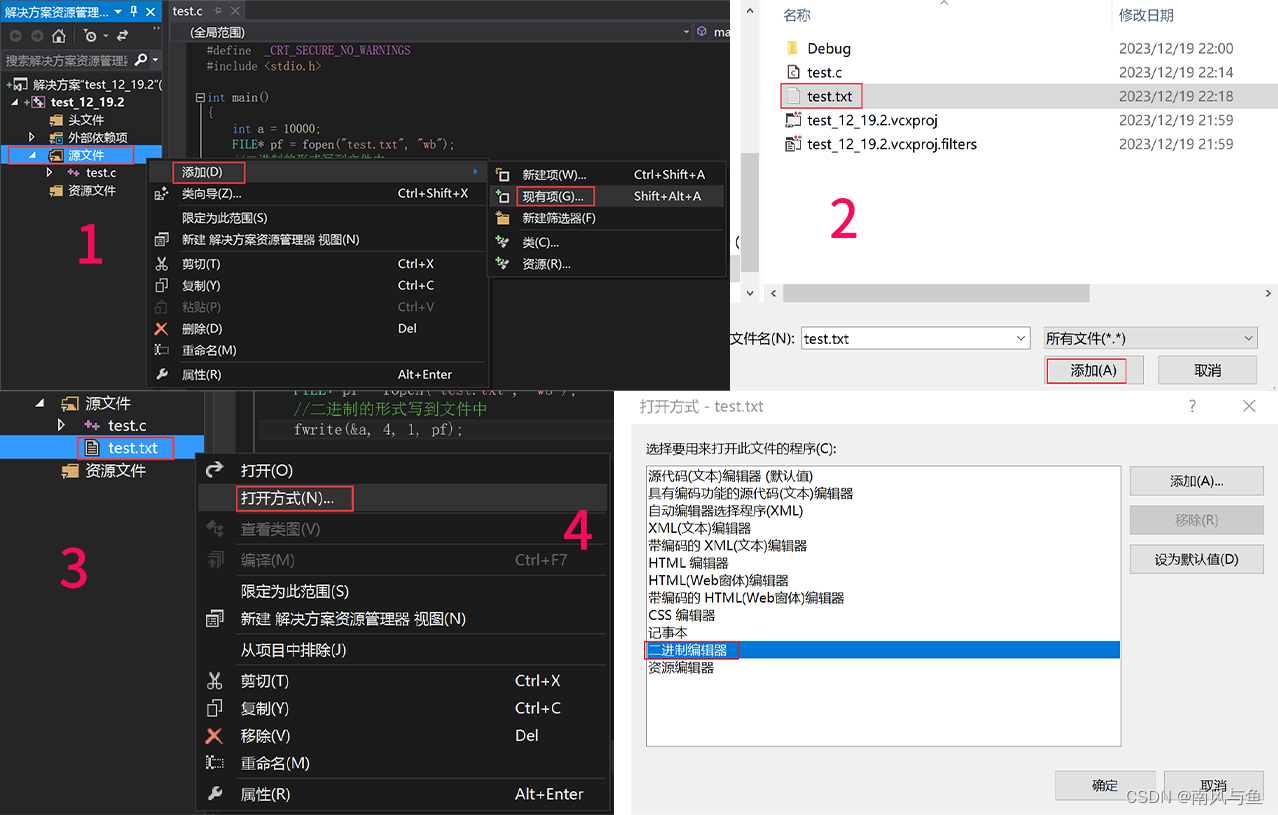
Task: Collapse the test_12_19.2 project node
Action: coord(15,102)
